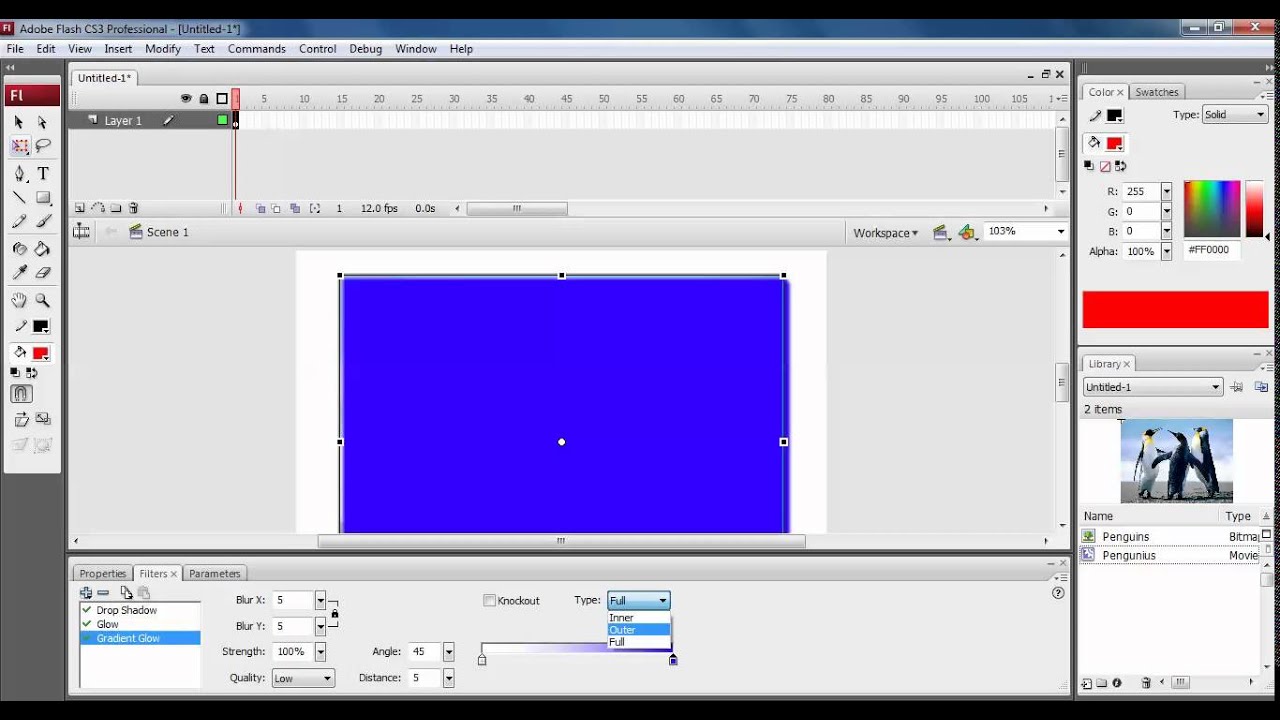
Task: Select the Subselection tool
Action: tap(42, 122)
